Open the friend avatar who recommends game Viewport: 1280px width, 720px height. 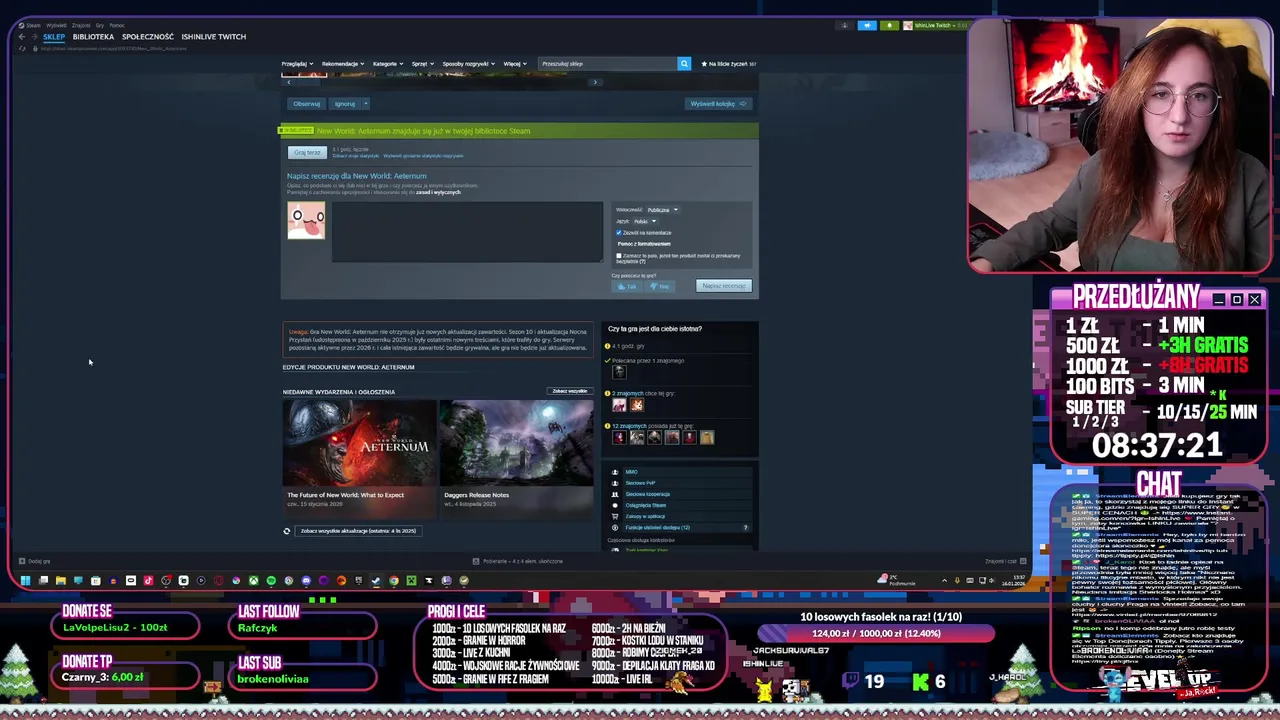(x=619, y=372)
